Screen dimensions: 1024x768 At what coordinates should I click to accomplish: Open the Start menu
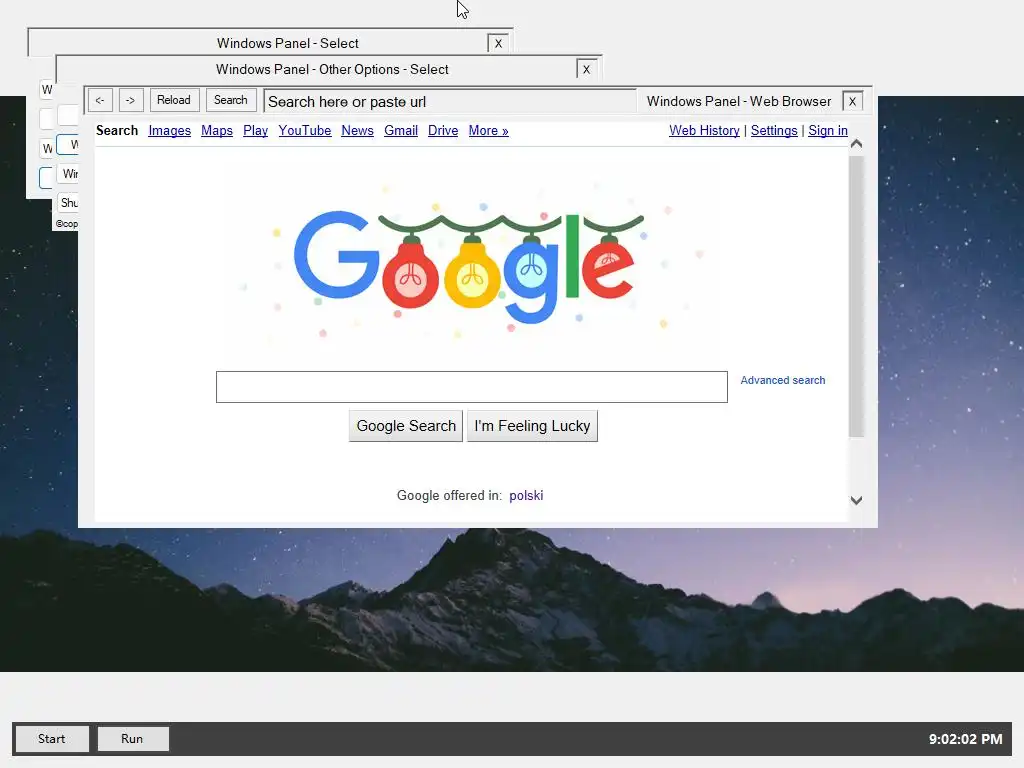click(x=52, y=739)
